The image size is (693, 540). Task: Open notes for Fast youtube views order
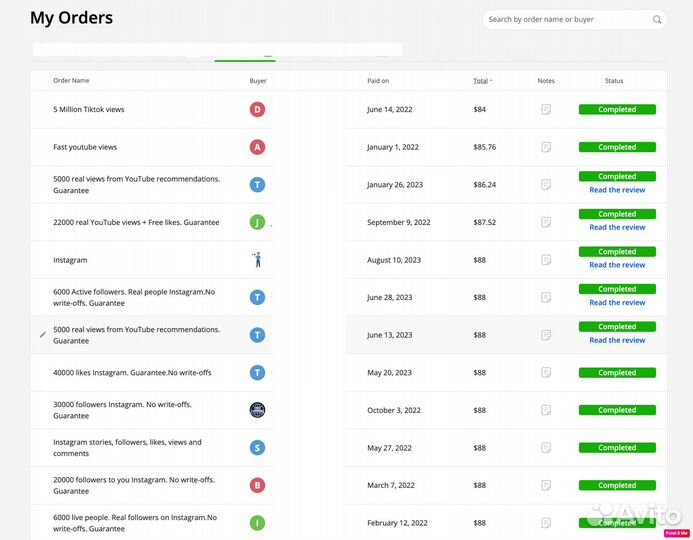point(546,147)
